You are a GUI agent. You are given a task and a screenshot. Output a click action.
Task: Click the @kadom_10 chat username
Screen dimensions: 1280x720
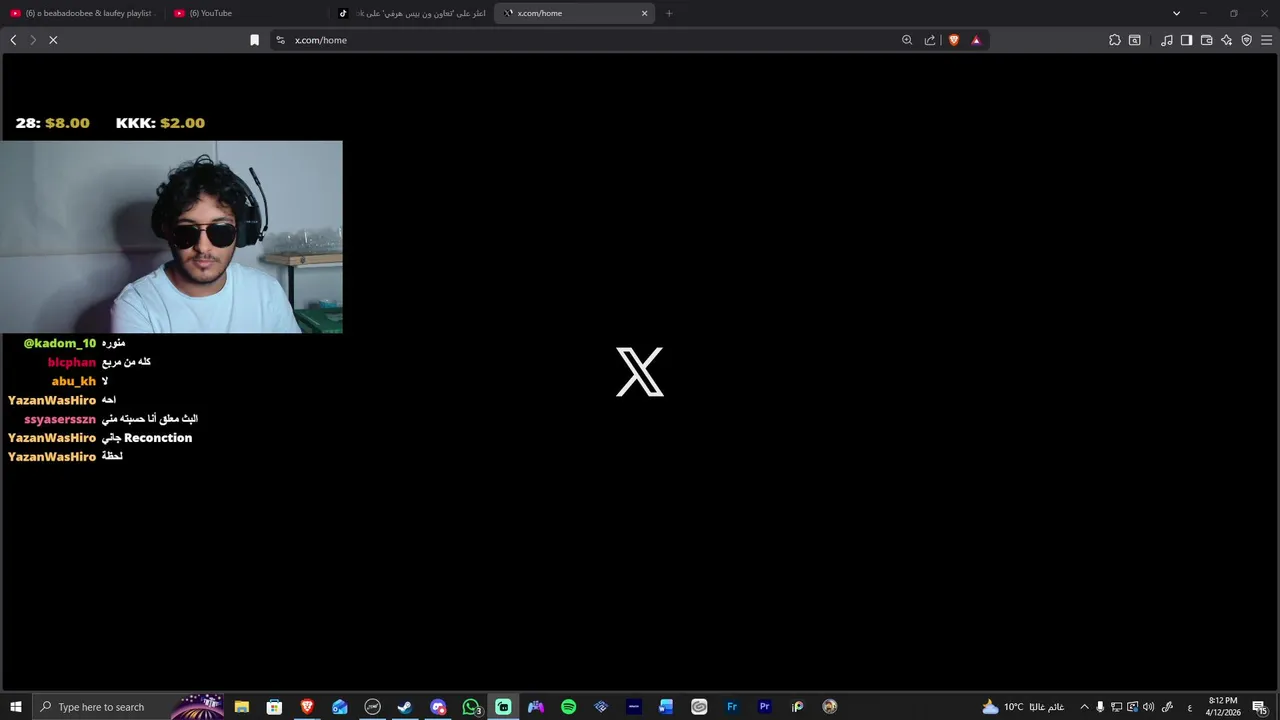60,343
